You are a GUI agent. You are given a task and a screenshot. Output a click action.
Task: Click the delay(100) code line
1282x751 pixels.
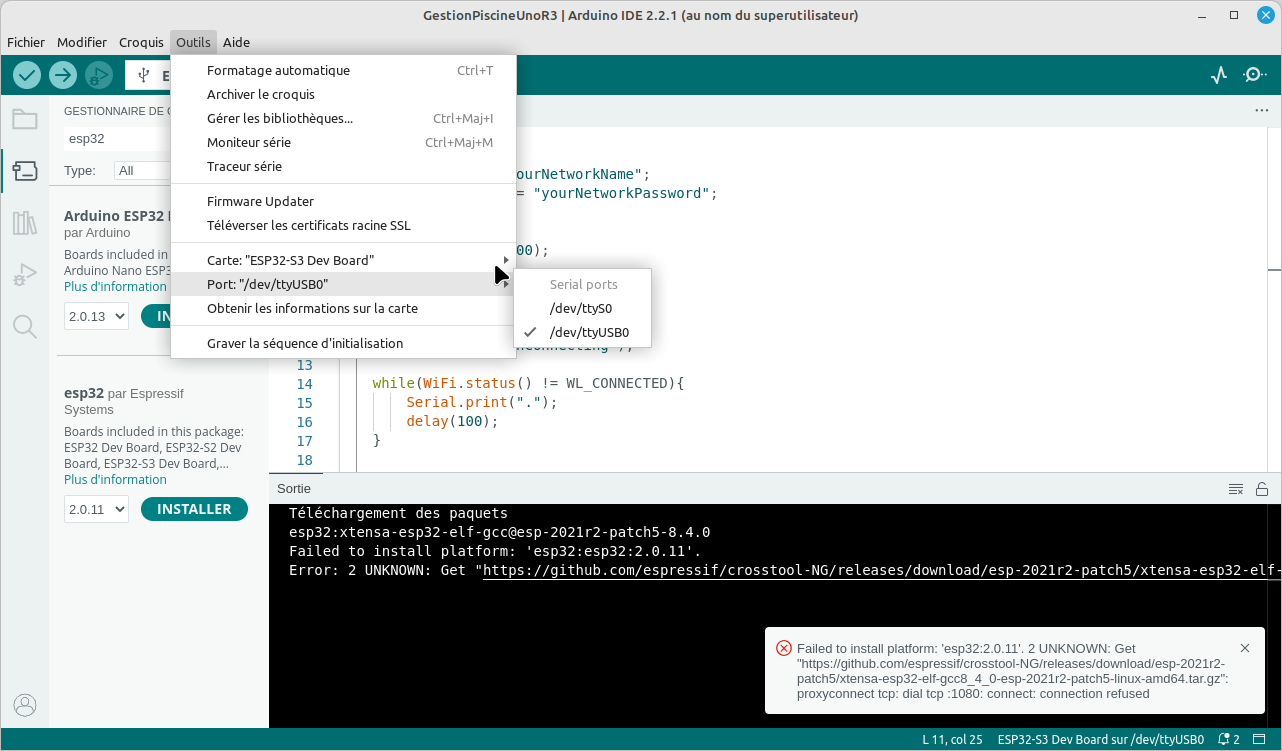[x=452, y=422]
